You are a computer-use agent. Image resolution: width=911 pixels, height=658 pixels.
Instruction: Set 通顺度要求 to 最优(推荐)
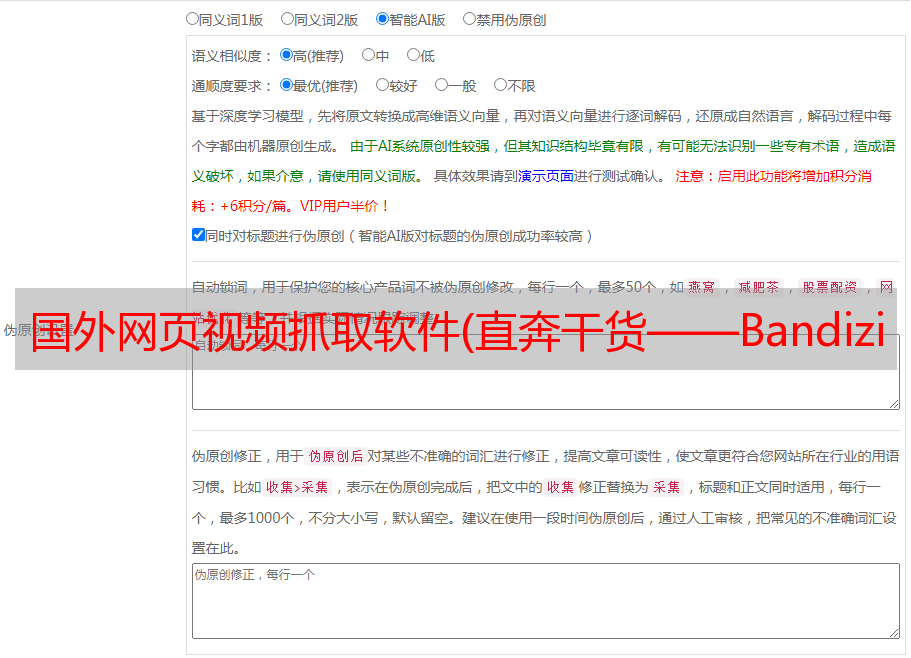pos(286,85)
